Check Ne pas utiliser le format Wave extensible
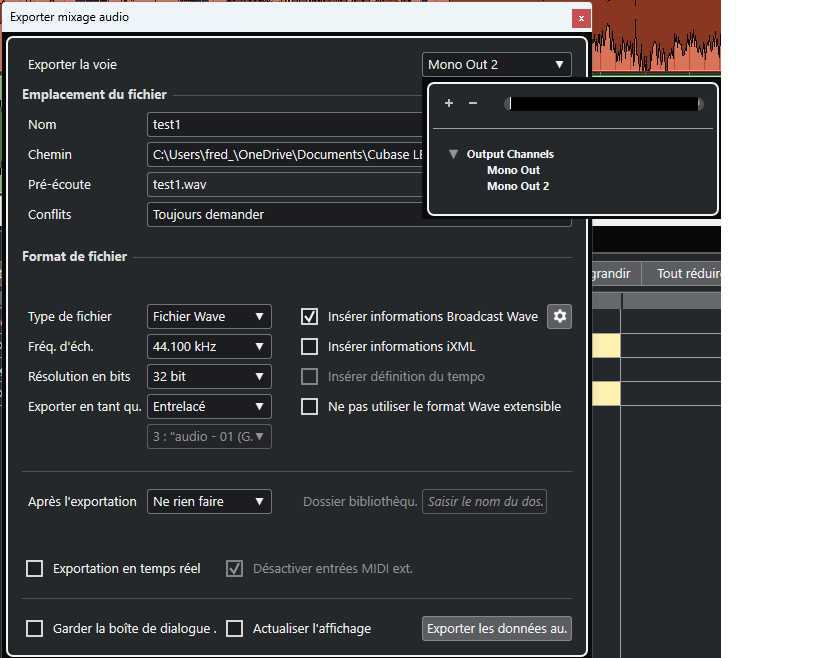This screenshot has height=658, width=825. [310, 407]
